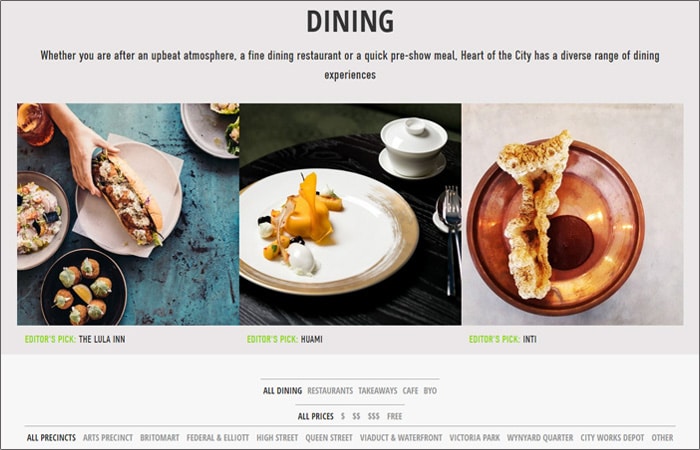The image size is (700, 450).
Task: Show only Cafe listings
Action: point(410,391)
